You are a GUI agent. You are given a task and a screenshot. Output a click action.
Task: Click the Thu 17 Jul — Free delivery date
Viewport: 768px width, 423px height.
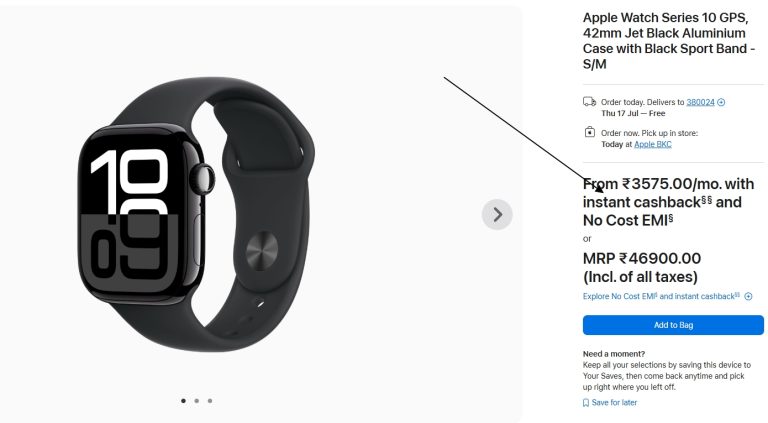(633, 113)
